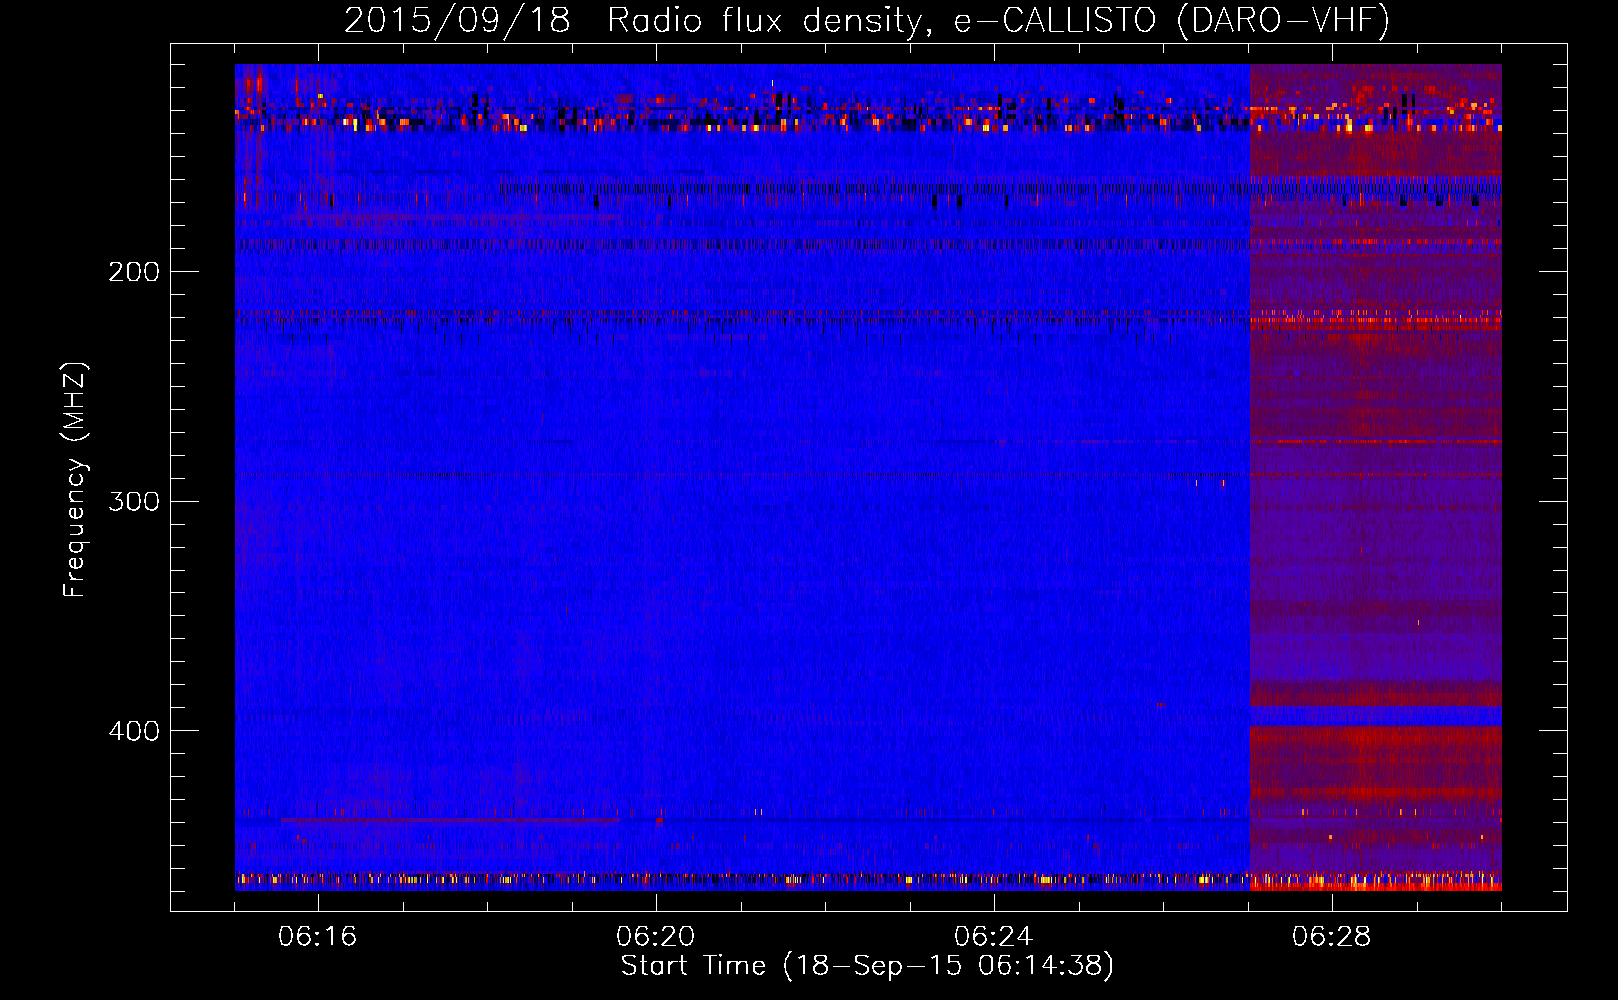Click the 'Frequency (MHZ)' axis label
Image resolution: width=1618 pixels, height=1000 pixels.
tap(75, 480)
